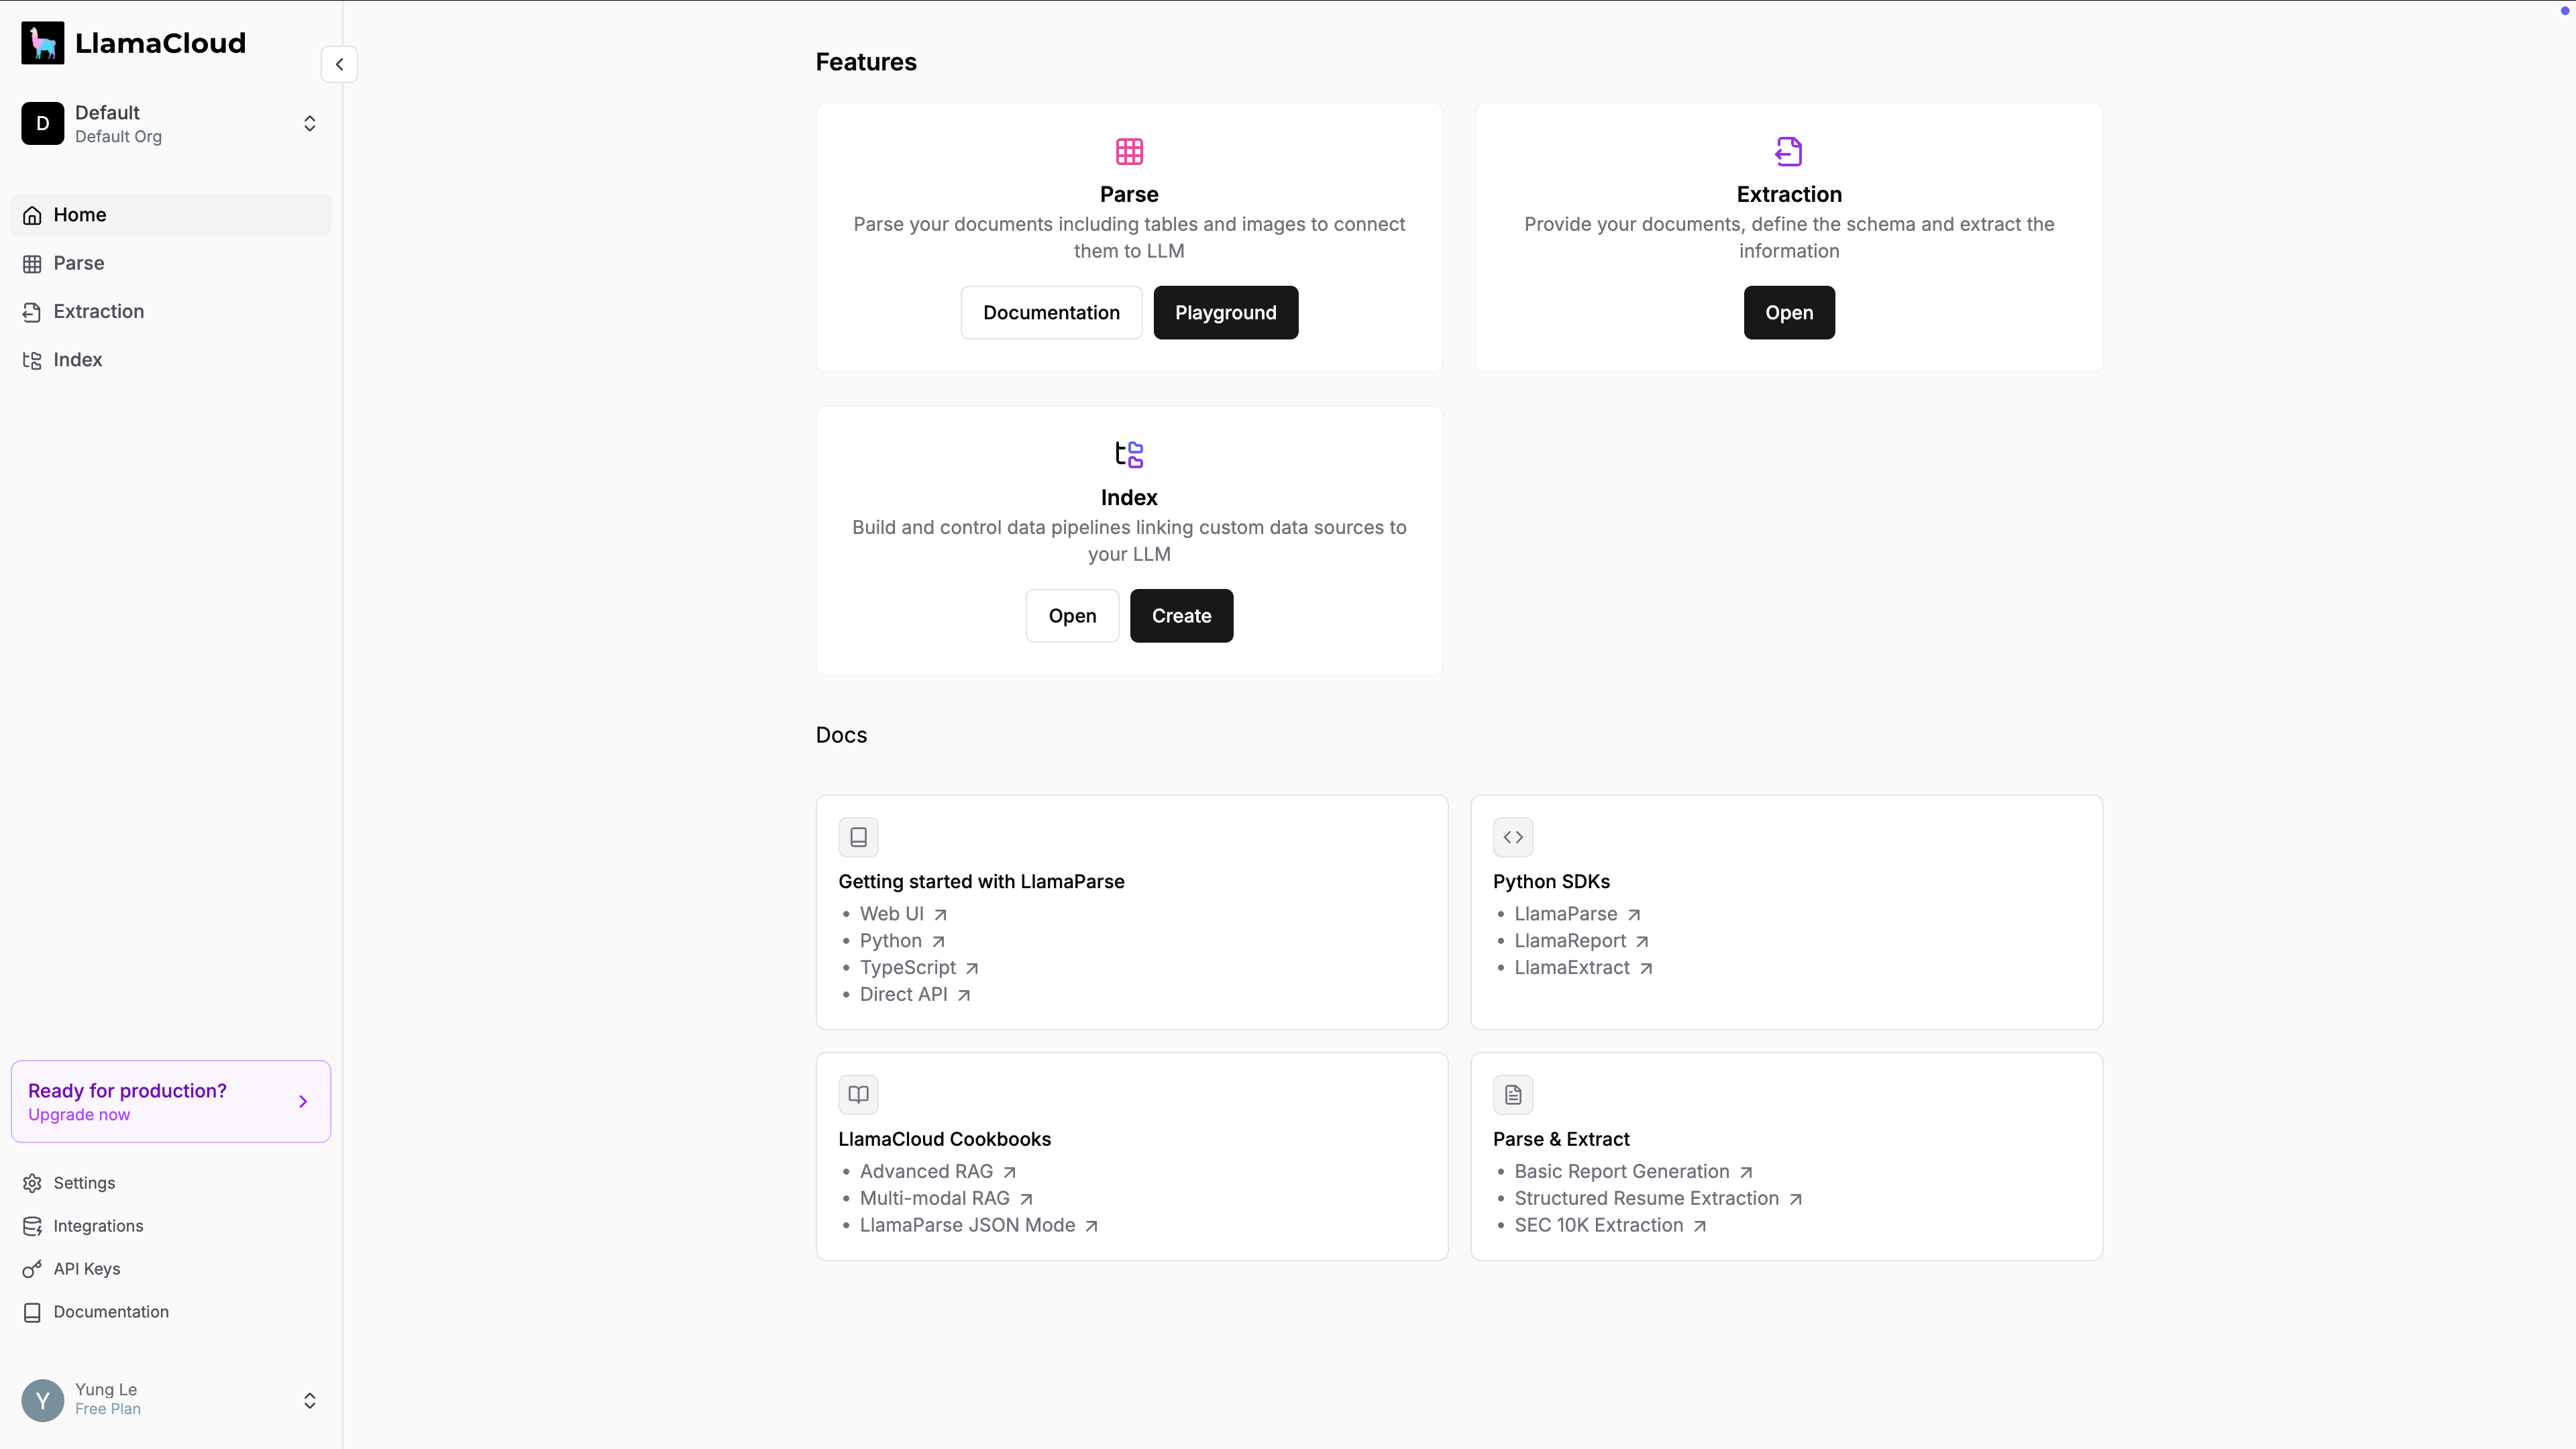2576x1449 pixels.
Task: Collapse the sidebar with the chevron button
Action: point(339,64)
